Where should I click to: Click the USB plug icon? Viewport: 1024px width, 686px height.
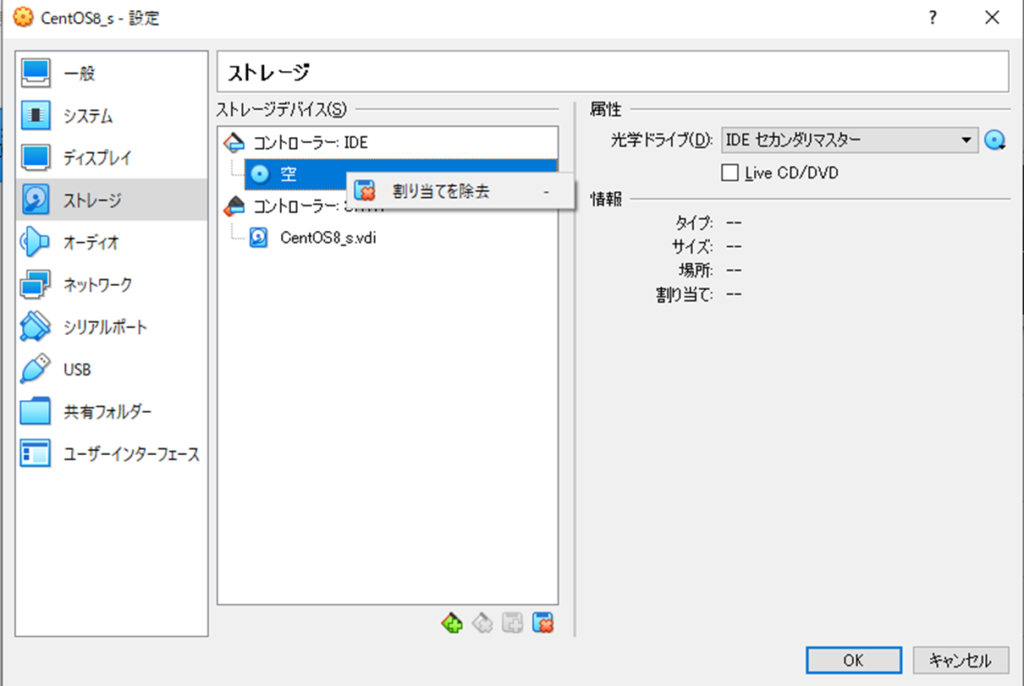pyautogui.click(x=35, y=369)
